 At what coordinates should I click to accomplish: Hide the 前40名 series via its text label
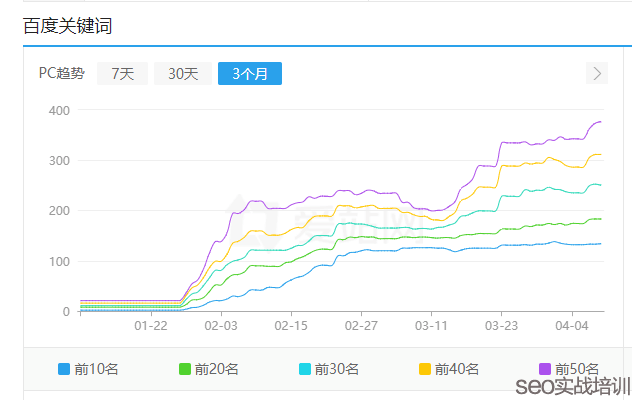tap(458, 369)
